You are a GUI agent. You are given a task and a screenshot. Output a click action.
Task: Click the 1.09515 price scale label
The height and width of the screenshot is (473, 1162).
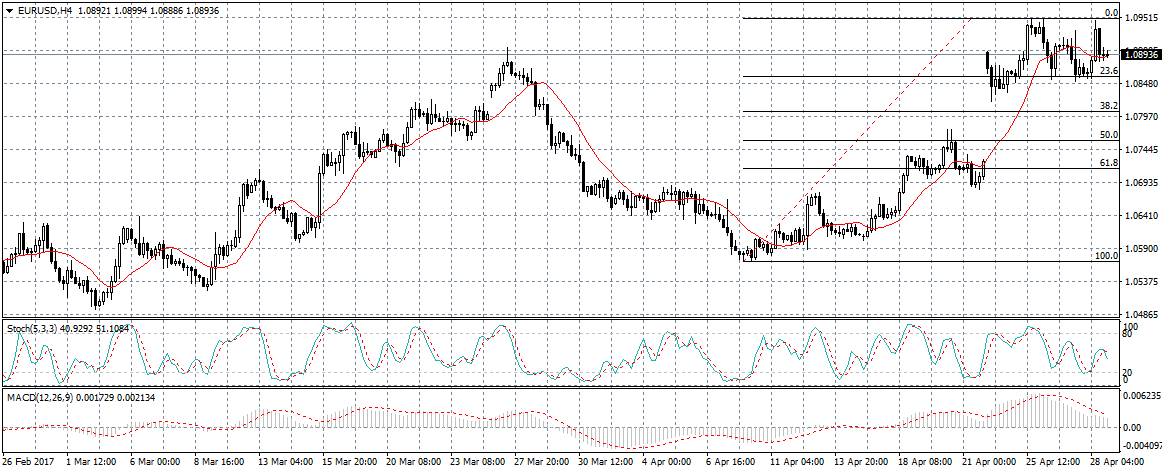[1141, 18]
